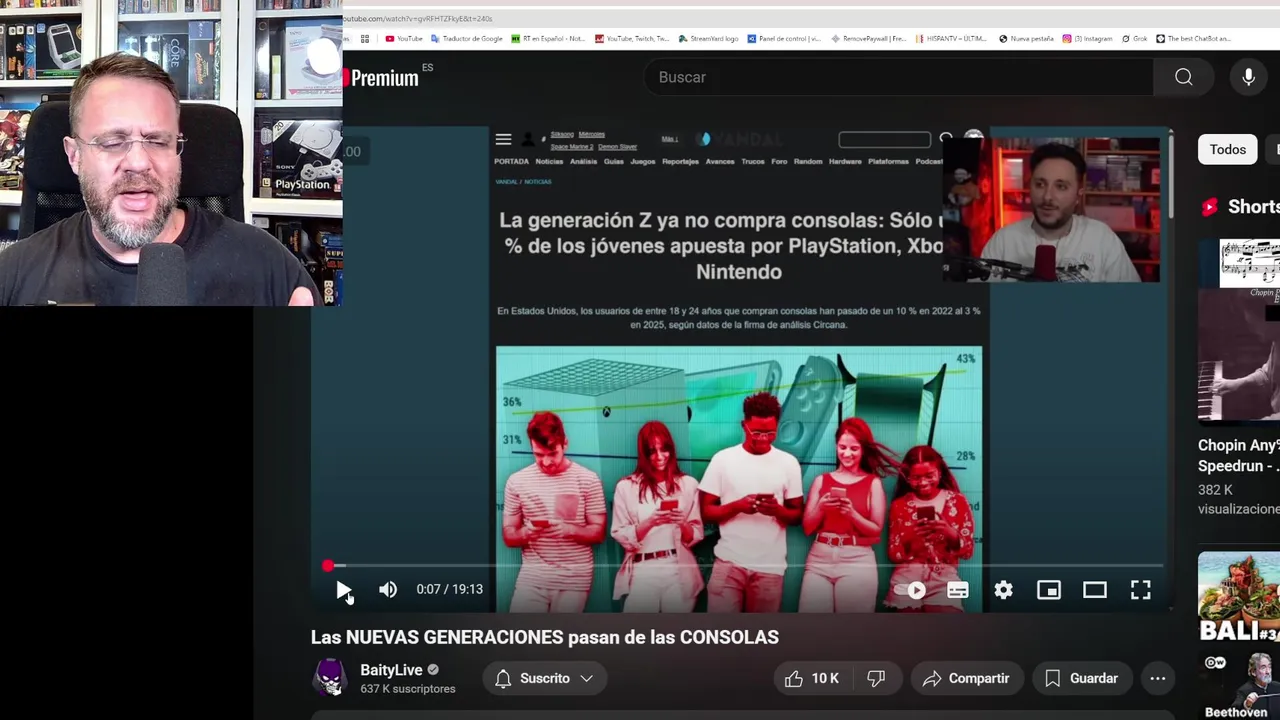Run the search with the magnifier button
The height and width of the screenshot is (720, 1280).
1183,77
